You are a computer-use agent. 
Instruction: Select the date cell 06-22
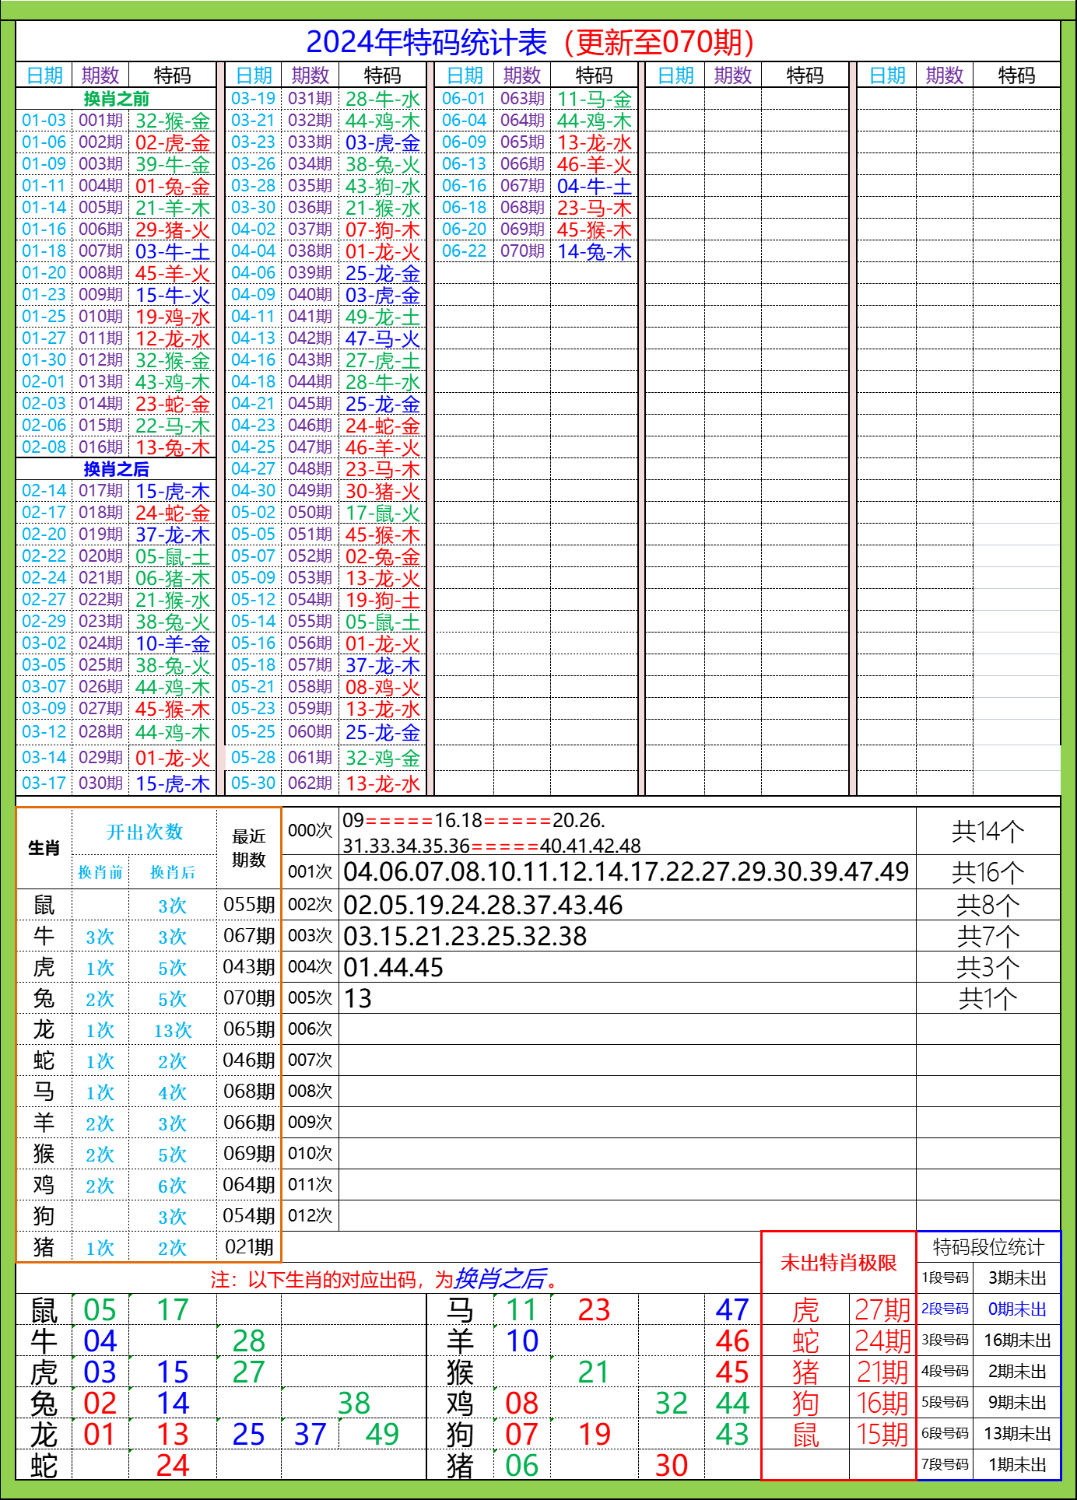coord(464,251)
